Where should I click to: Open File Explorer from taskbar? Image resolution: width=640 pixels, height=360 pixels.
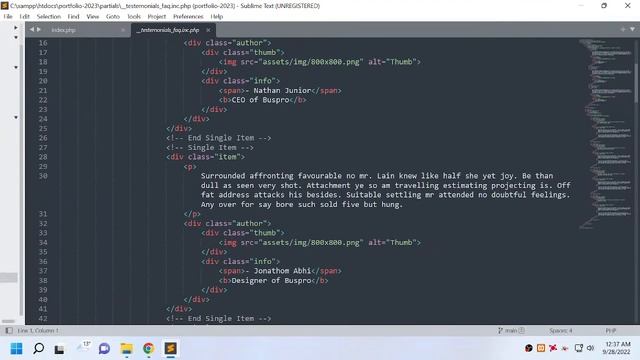tap(127, 348)
